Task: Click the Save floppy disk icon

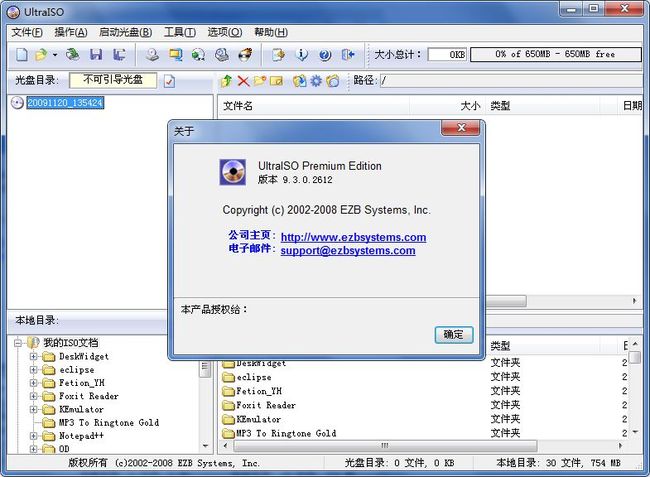Action: (96, 54)
